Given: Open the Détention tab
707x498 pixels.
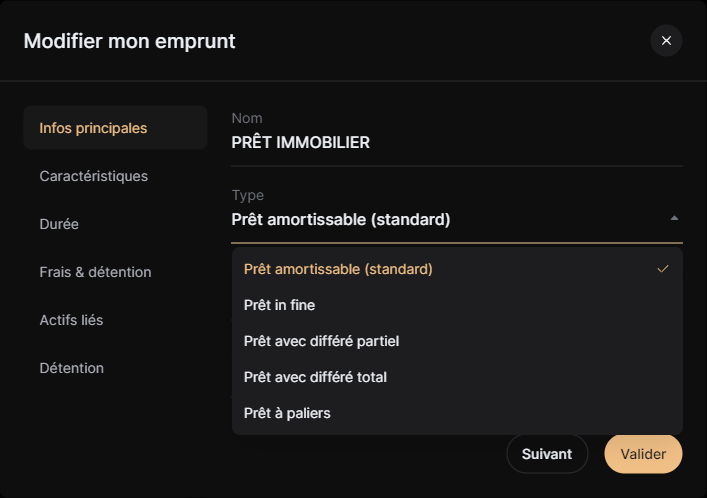Looking at the screenshot, I should pyautogui.click(x=71, y=368).
